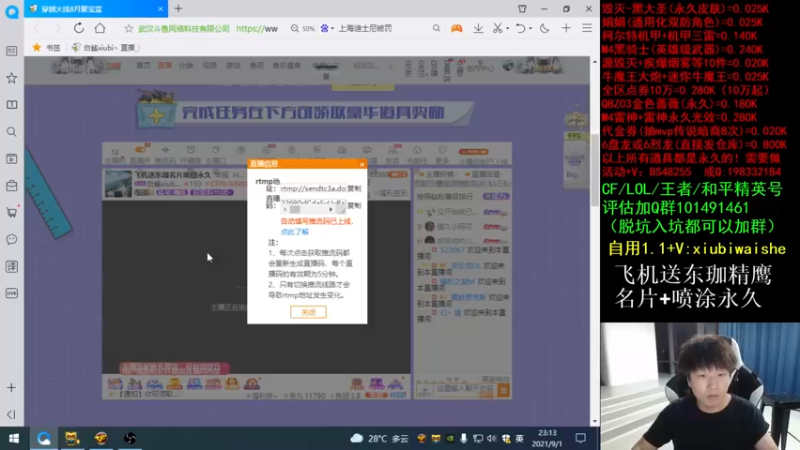Close the 穿越火线 browser tab
The height and width of the screenshot is (450, 800).
[x=160, y=9]
